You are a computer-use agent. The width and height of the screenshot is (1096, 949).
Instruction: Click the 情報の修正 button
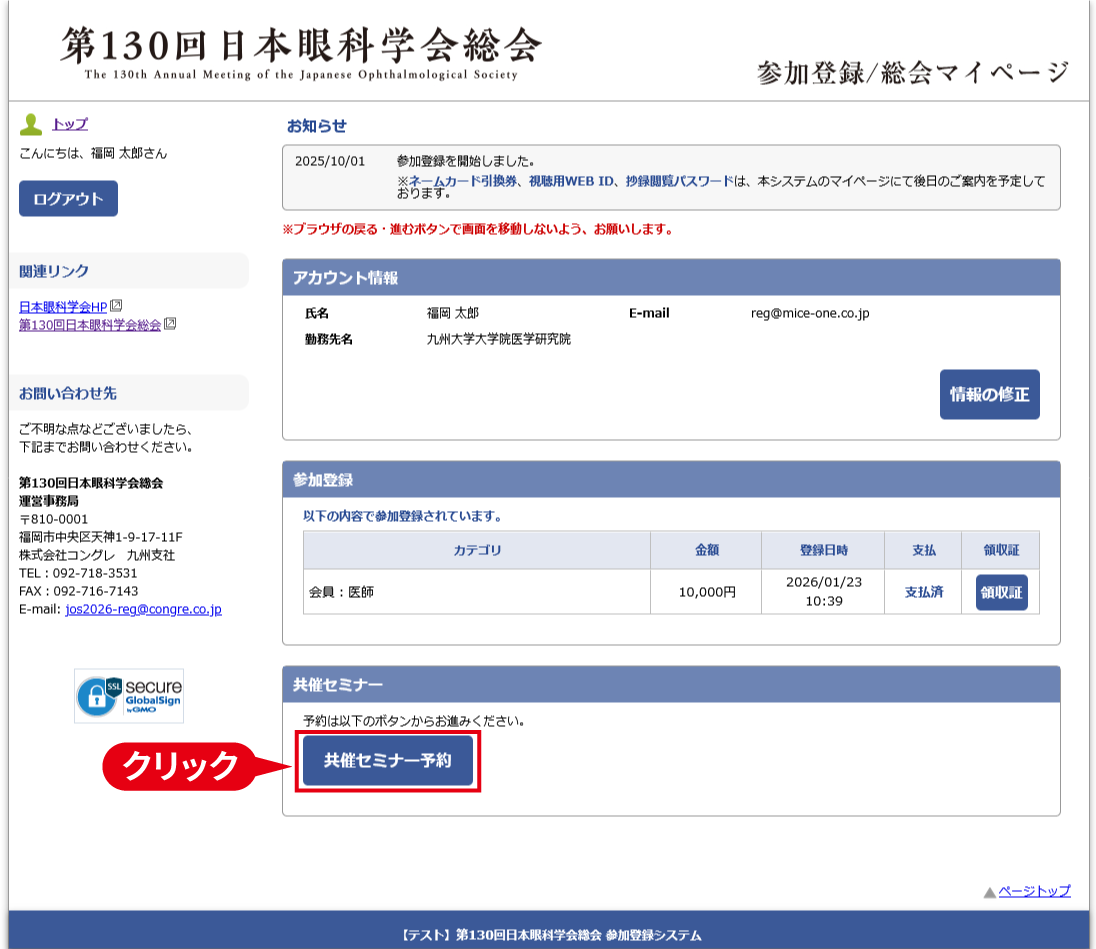coord(989,394)
